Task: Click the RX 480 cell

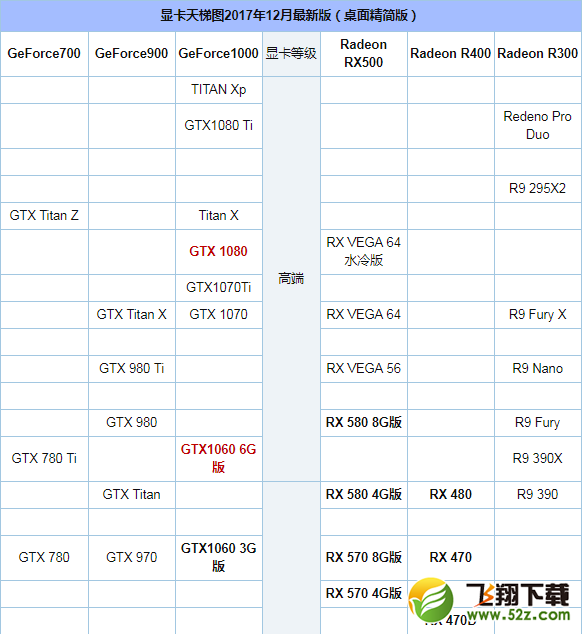Action: (x=451, y=495)
